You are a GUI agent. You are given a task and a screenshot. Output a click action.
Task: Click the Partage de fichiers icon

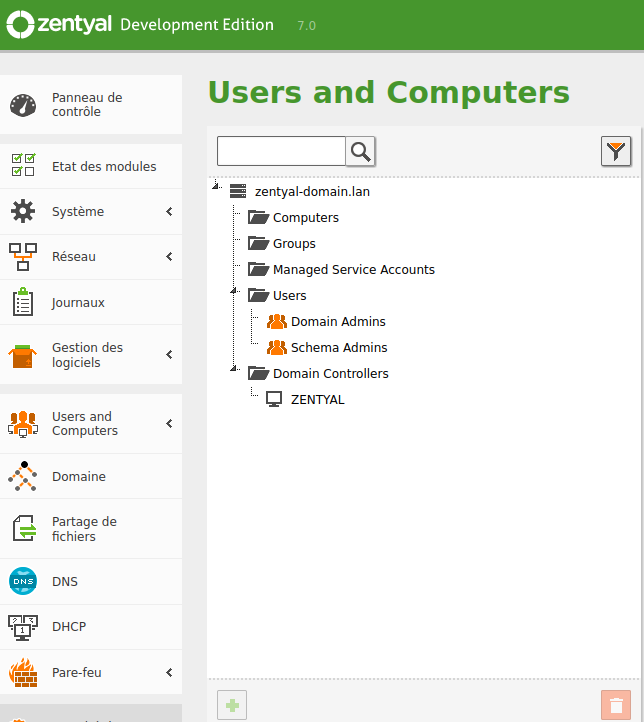(x=24, y=528)
